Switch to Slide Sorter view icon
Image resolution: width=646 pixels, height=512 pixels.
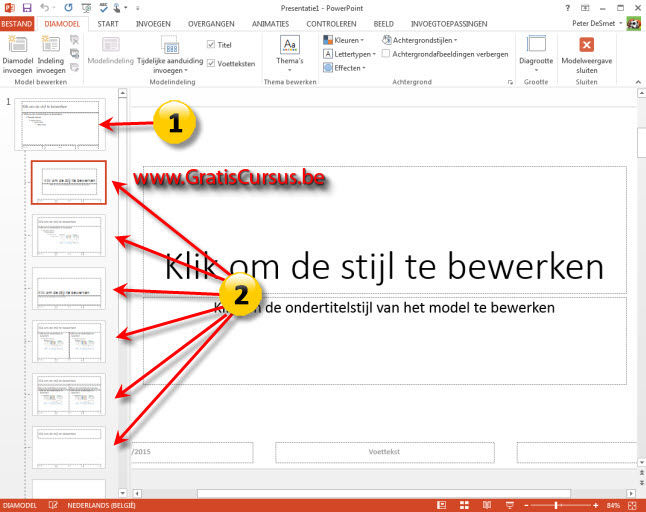[x=464, y=505]
